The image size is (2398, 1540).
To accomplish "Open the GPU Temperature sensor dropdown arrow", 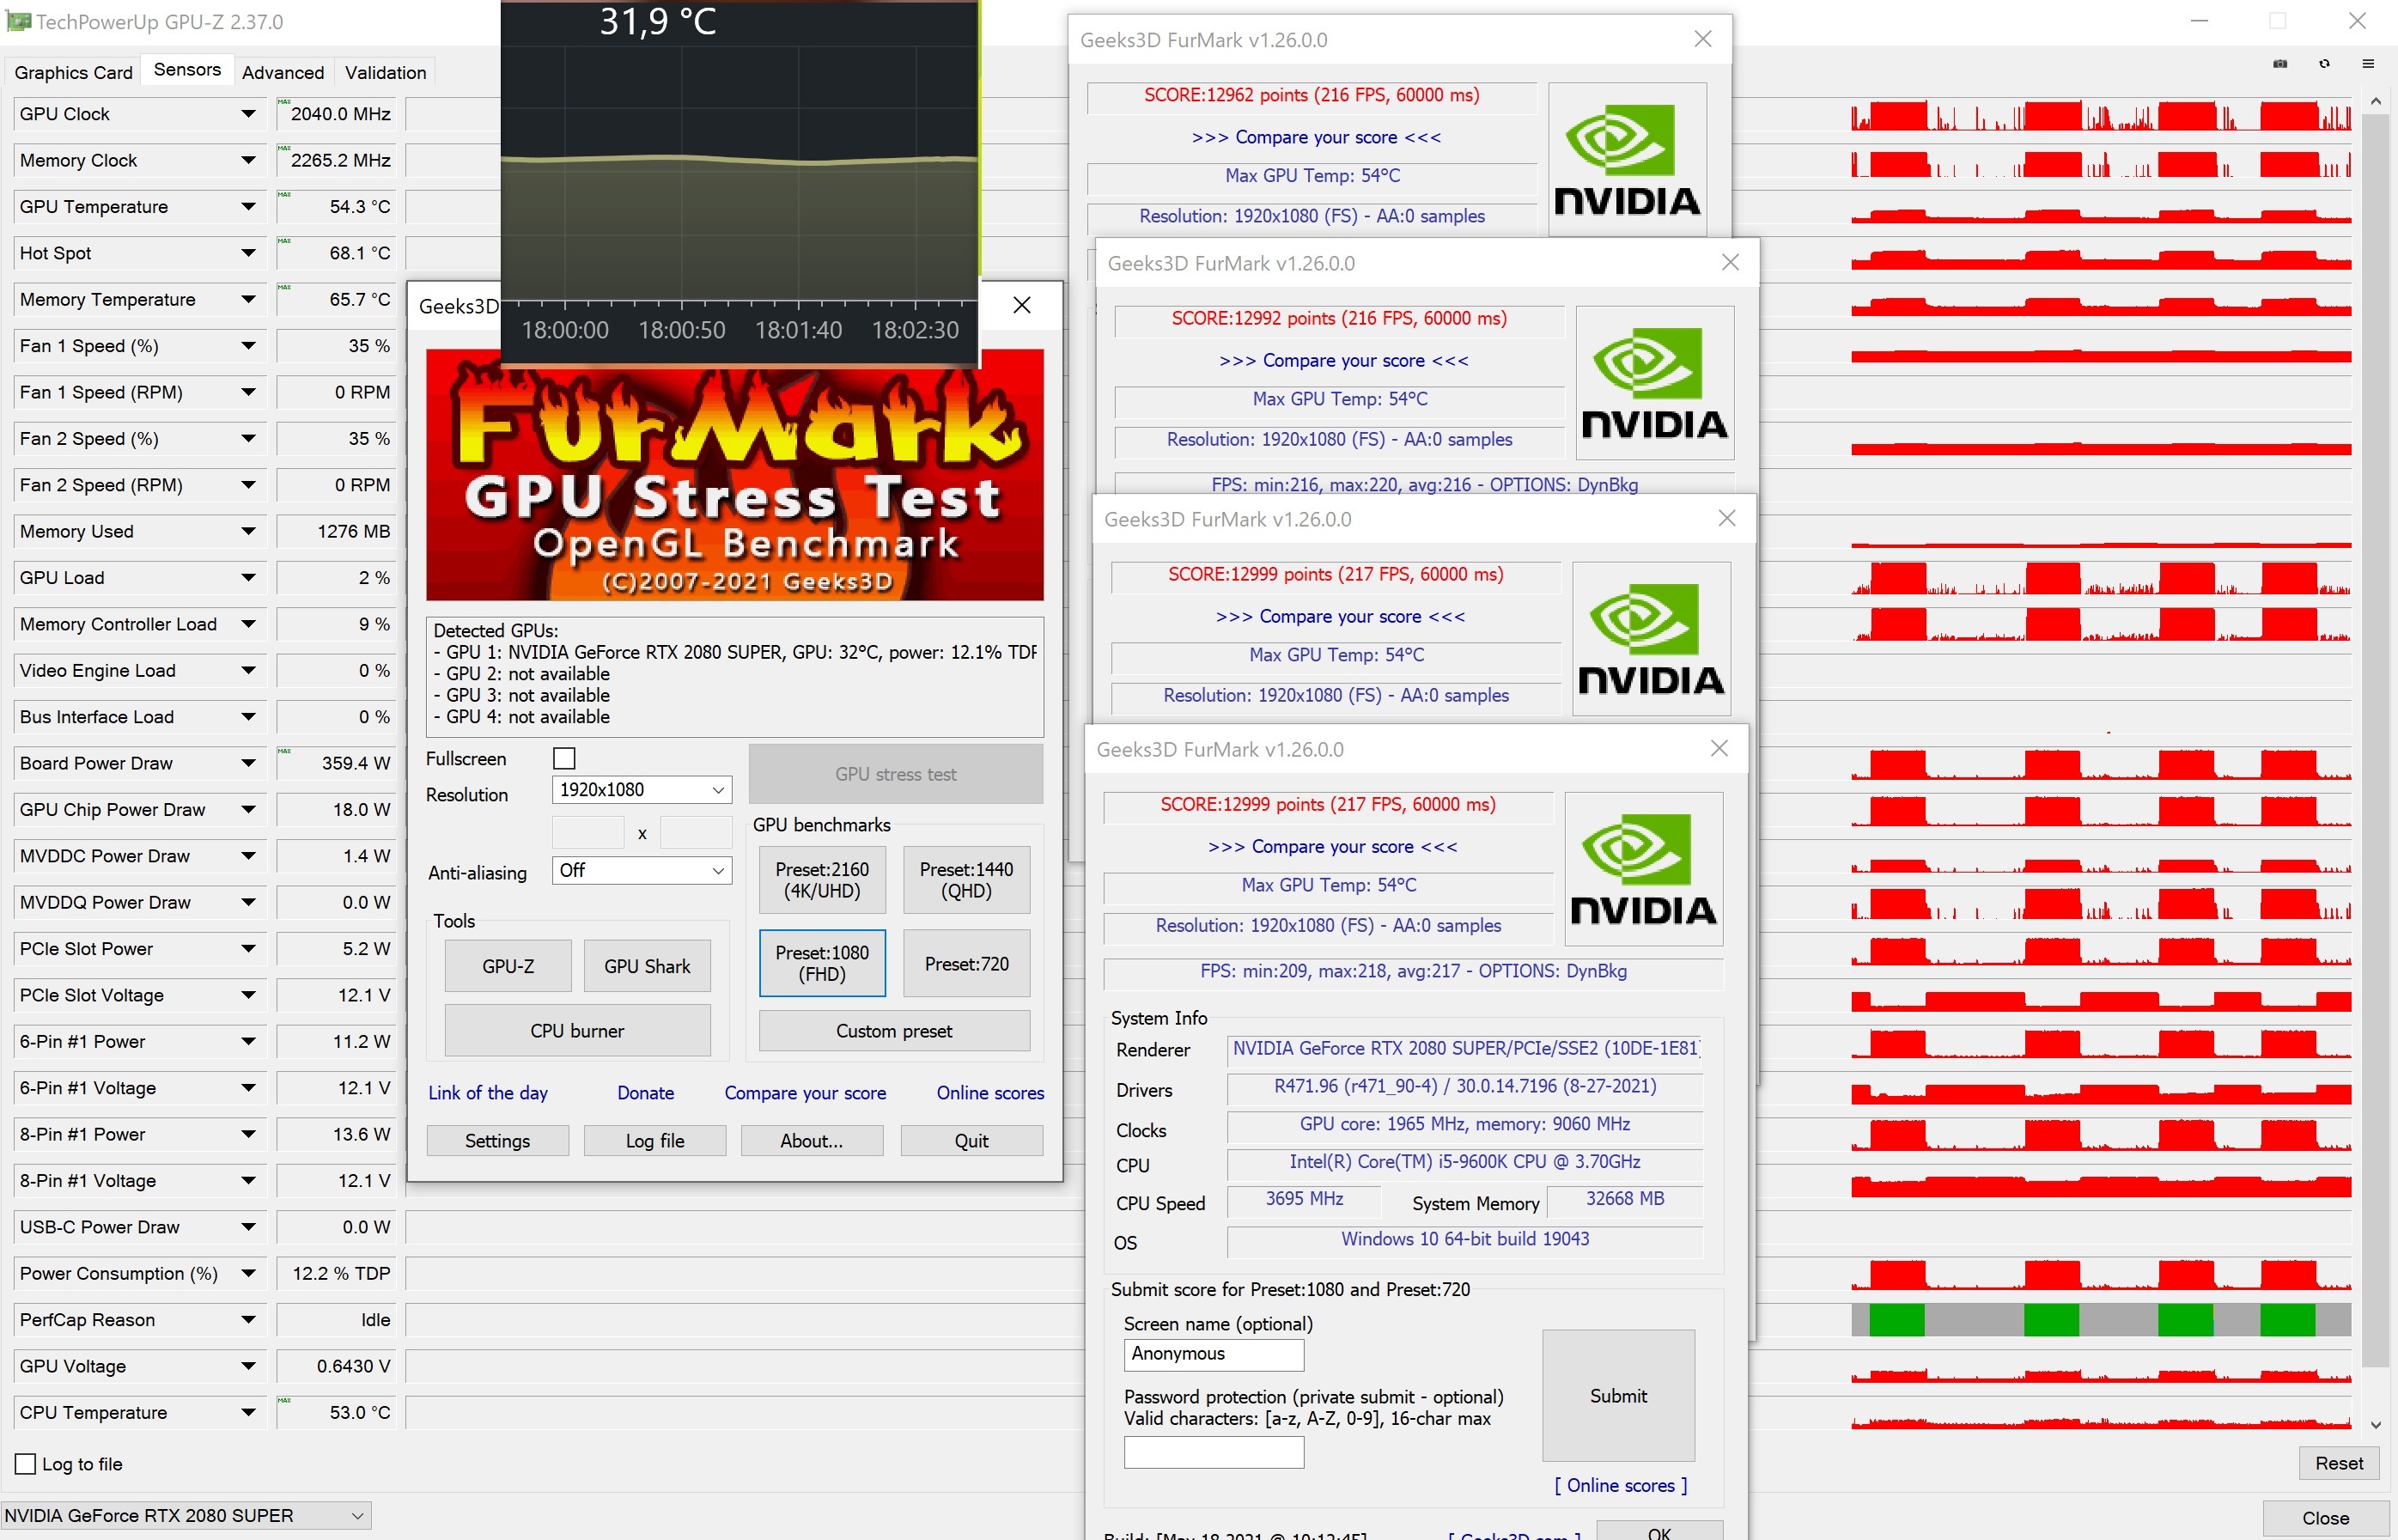I will (248, 207).
